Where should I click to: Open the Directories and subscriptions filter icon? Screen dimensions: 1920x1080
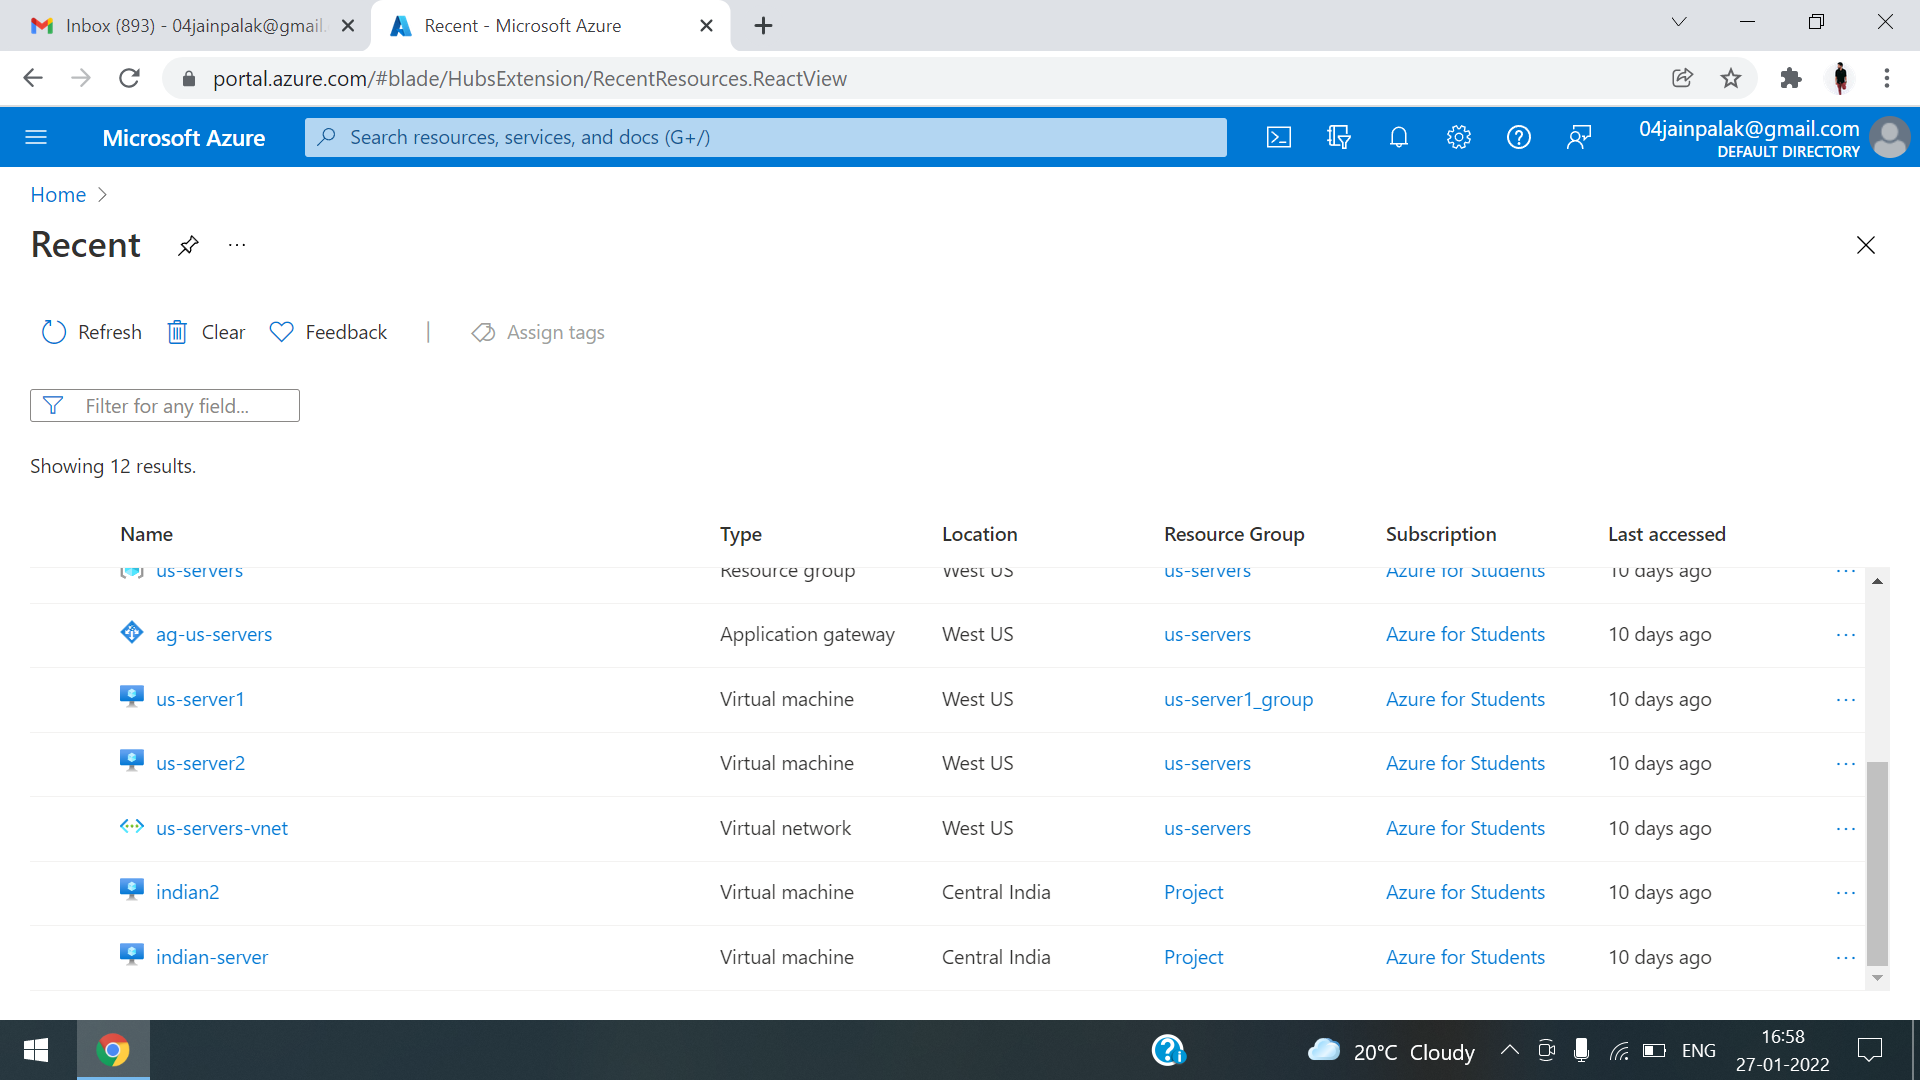(x=1339, y=137)
